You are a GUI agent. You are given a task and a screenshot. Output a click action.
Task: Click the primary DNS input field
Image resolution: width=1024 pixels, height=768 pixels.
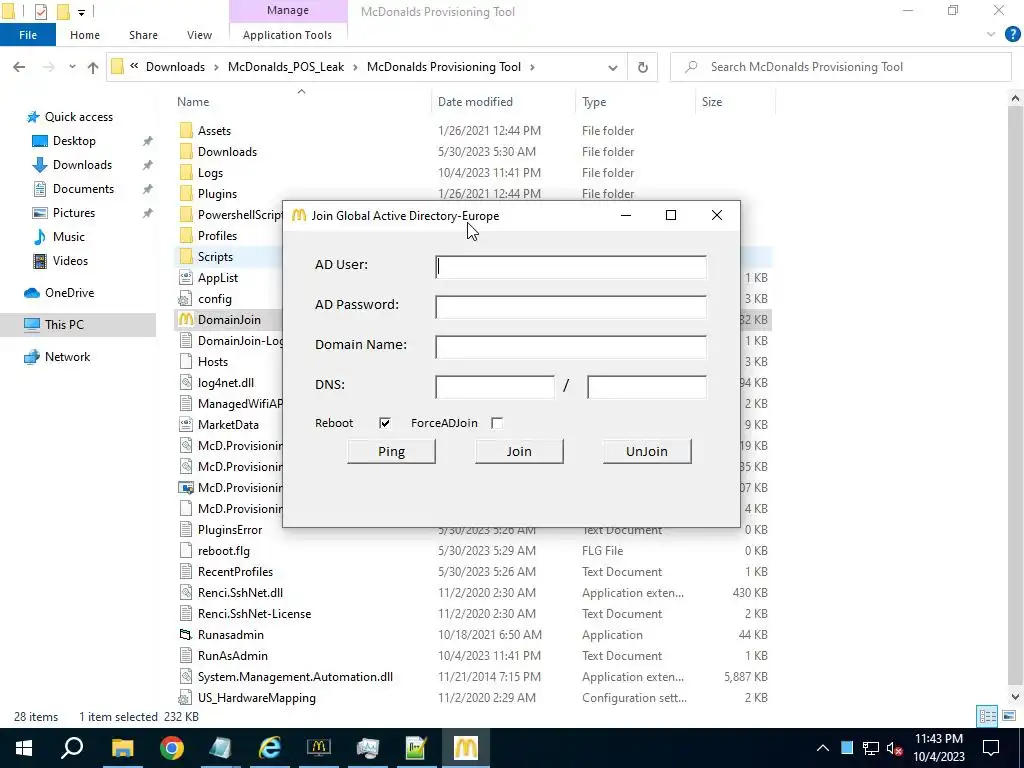[495, 387]
